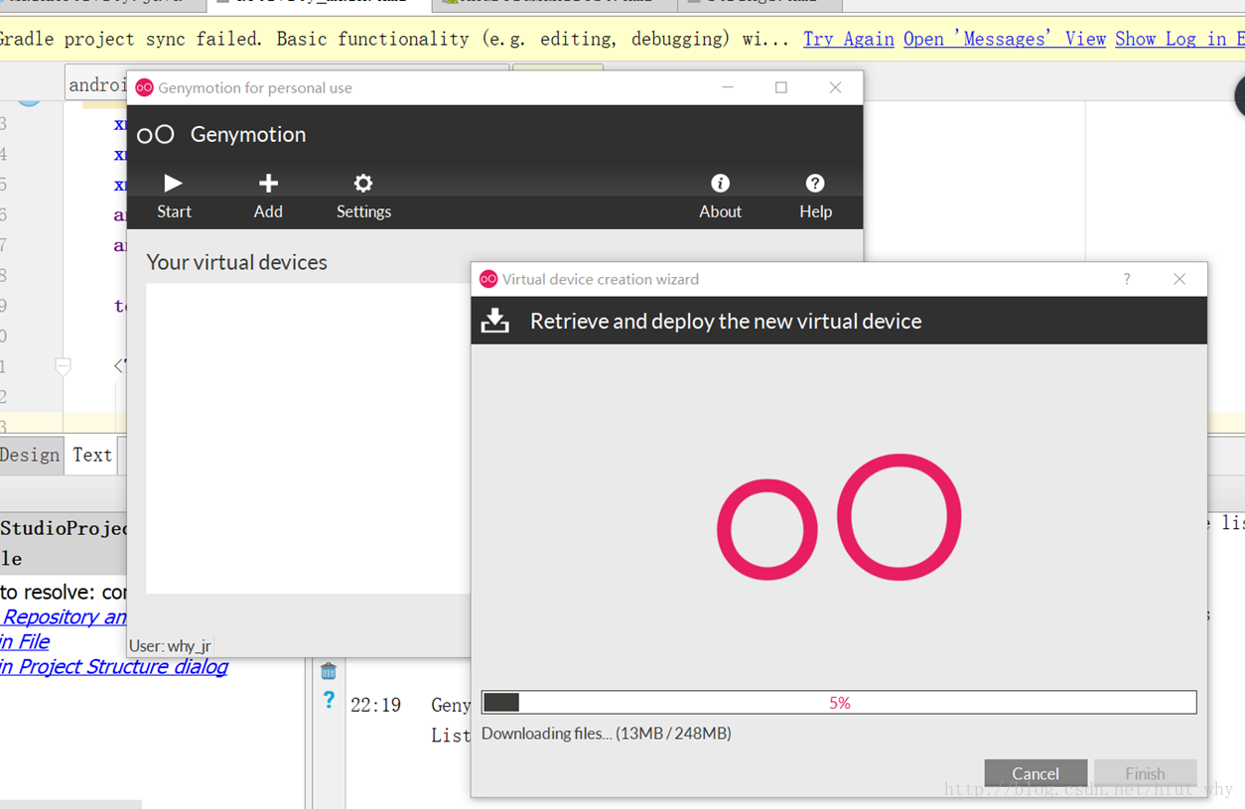This screenshot has height=809, width=1245.
Task: Click the blue question mark icon
Action: coord(328,700)
